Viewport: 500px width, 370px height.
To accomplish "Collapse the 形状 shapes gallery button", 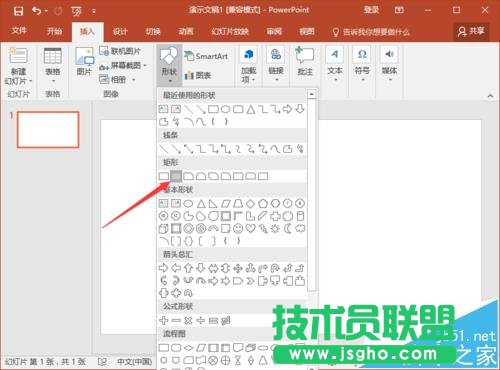I will click(169, 65).
